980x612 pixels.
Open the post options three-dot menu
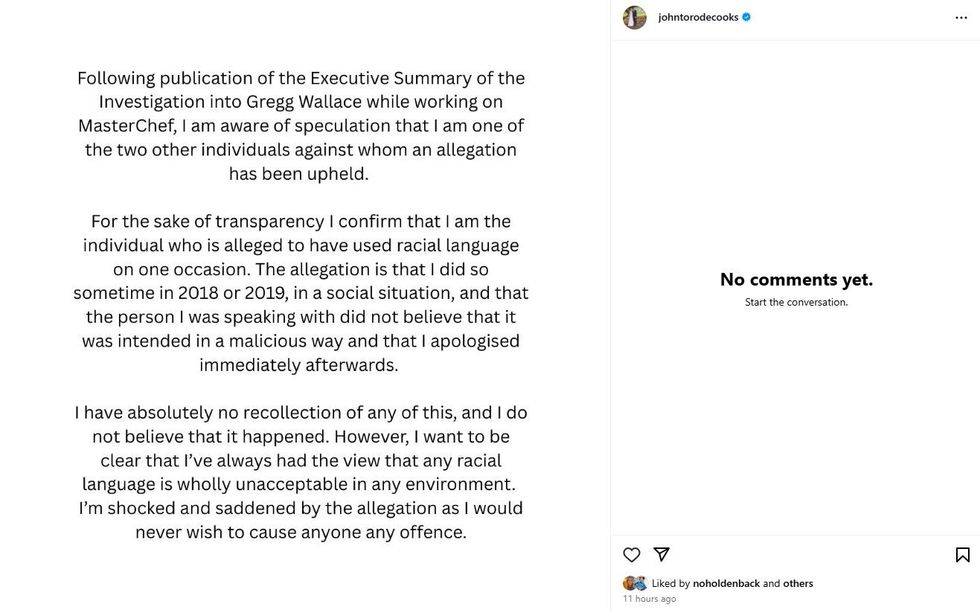coord(962,17)
